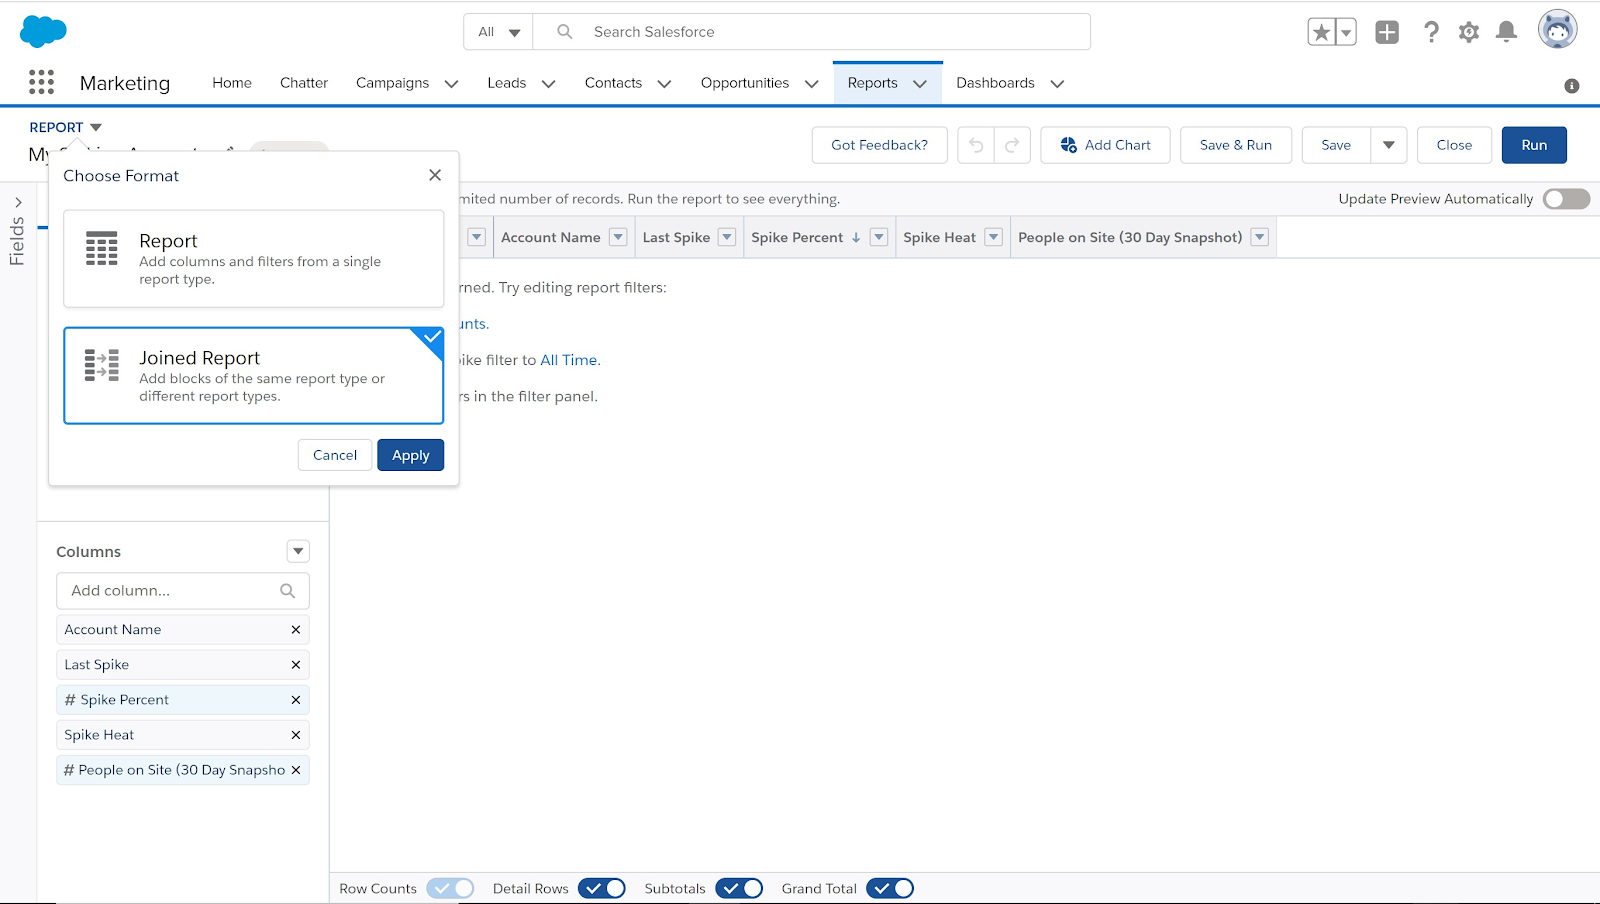
Task: Toggle the Subtotals switch
Action: click(739, 888)
